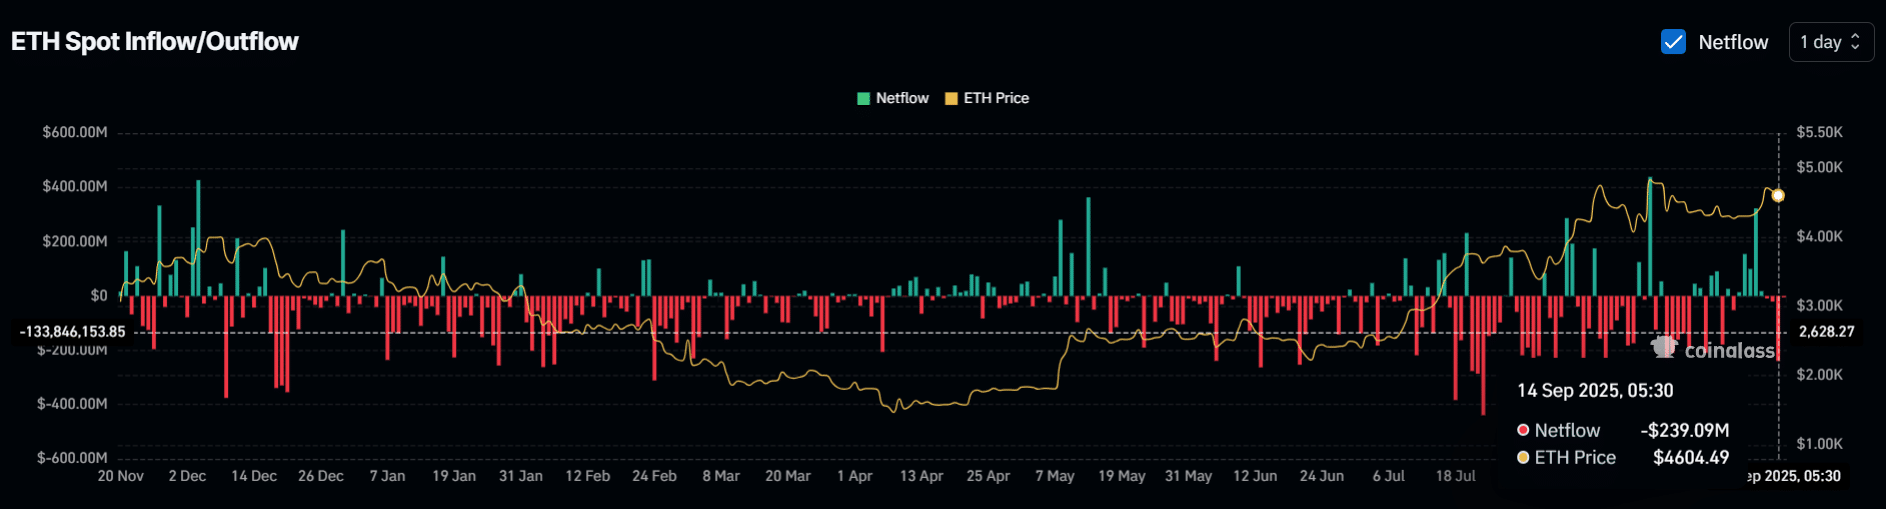Toggle the yellow ETH Price legend swatch
Viewport: 1886px width, 509px height.
click(951, 98)
